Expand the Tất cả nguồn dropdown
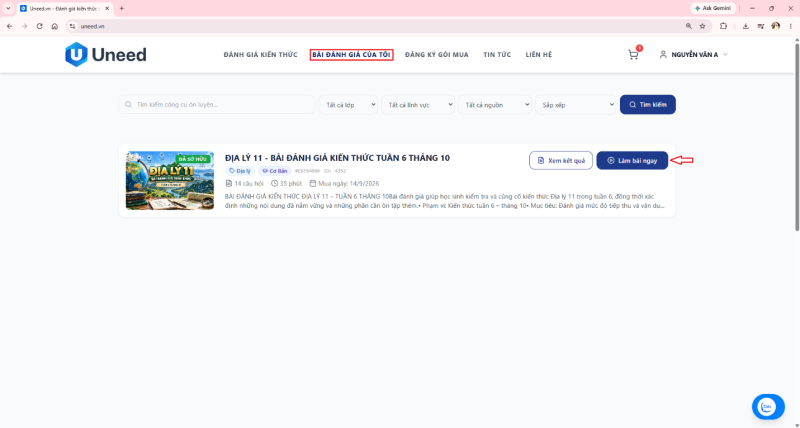Viewport: 800px width, 428px height. tap(495, 105)
